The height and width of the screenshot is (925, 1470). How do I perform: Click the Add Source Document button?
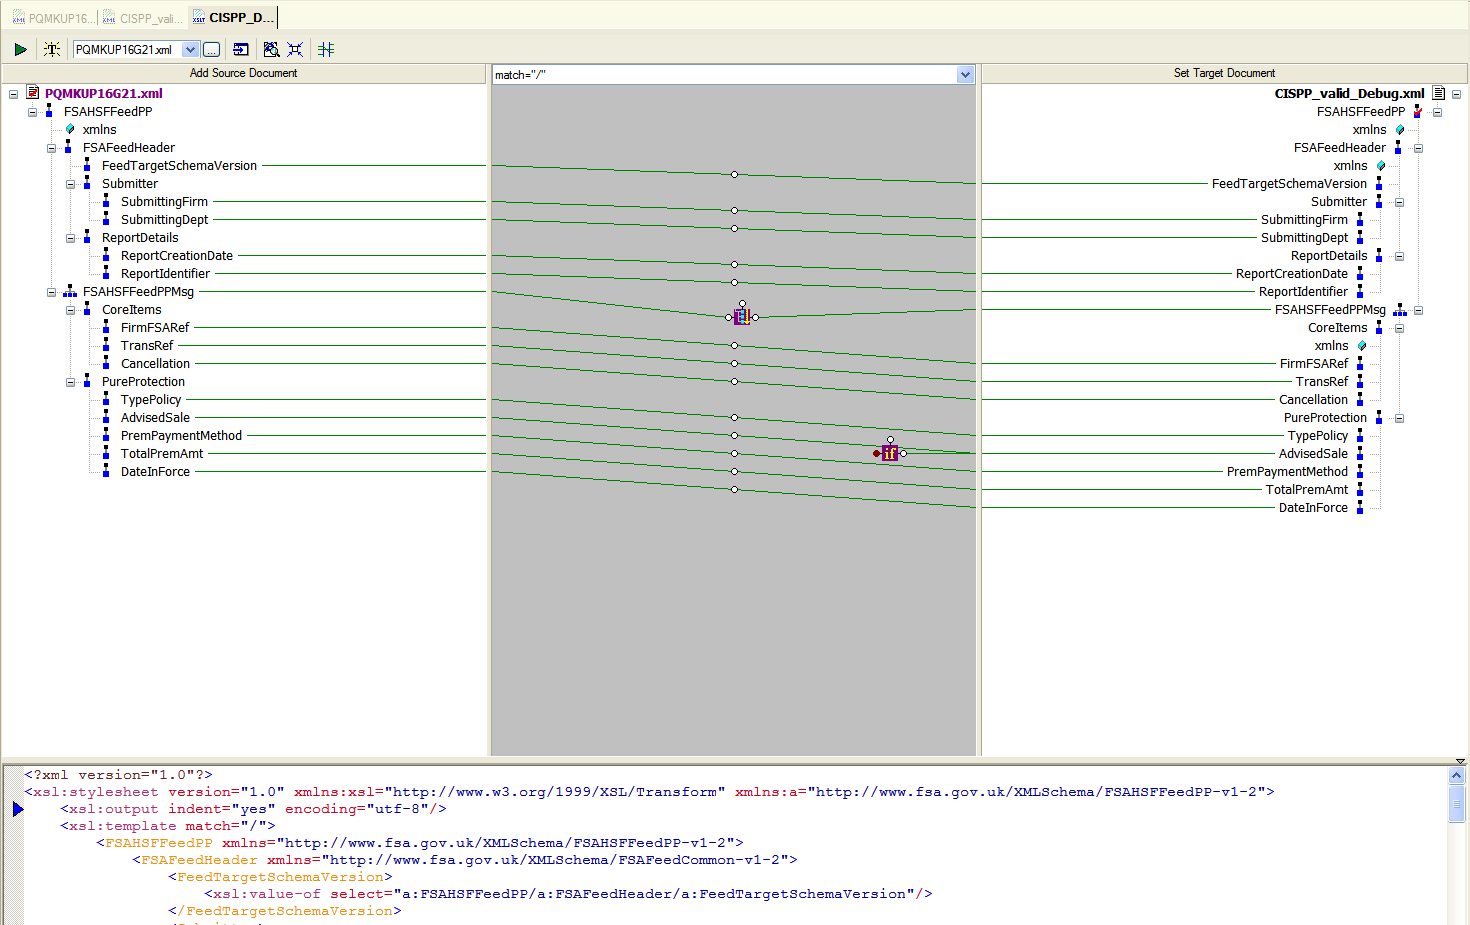point(243,73)
